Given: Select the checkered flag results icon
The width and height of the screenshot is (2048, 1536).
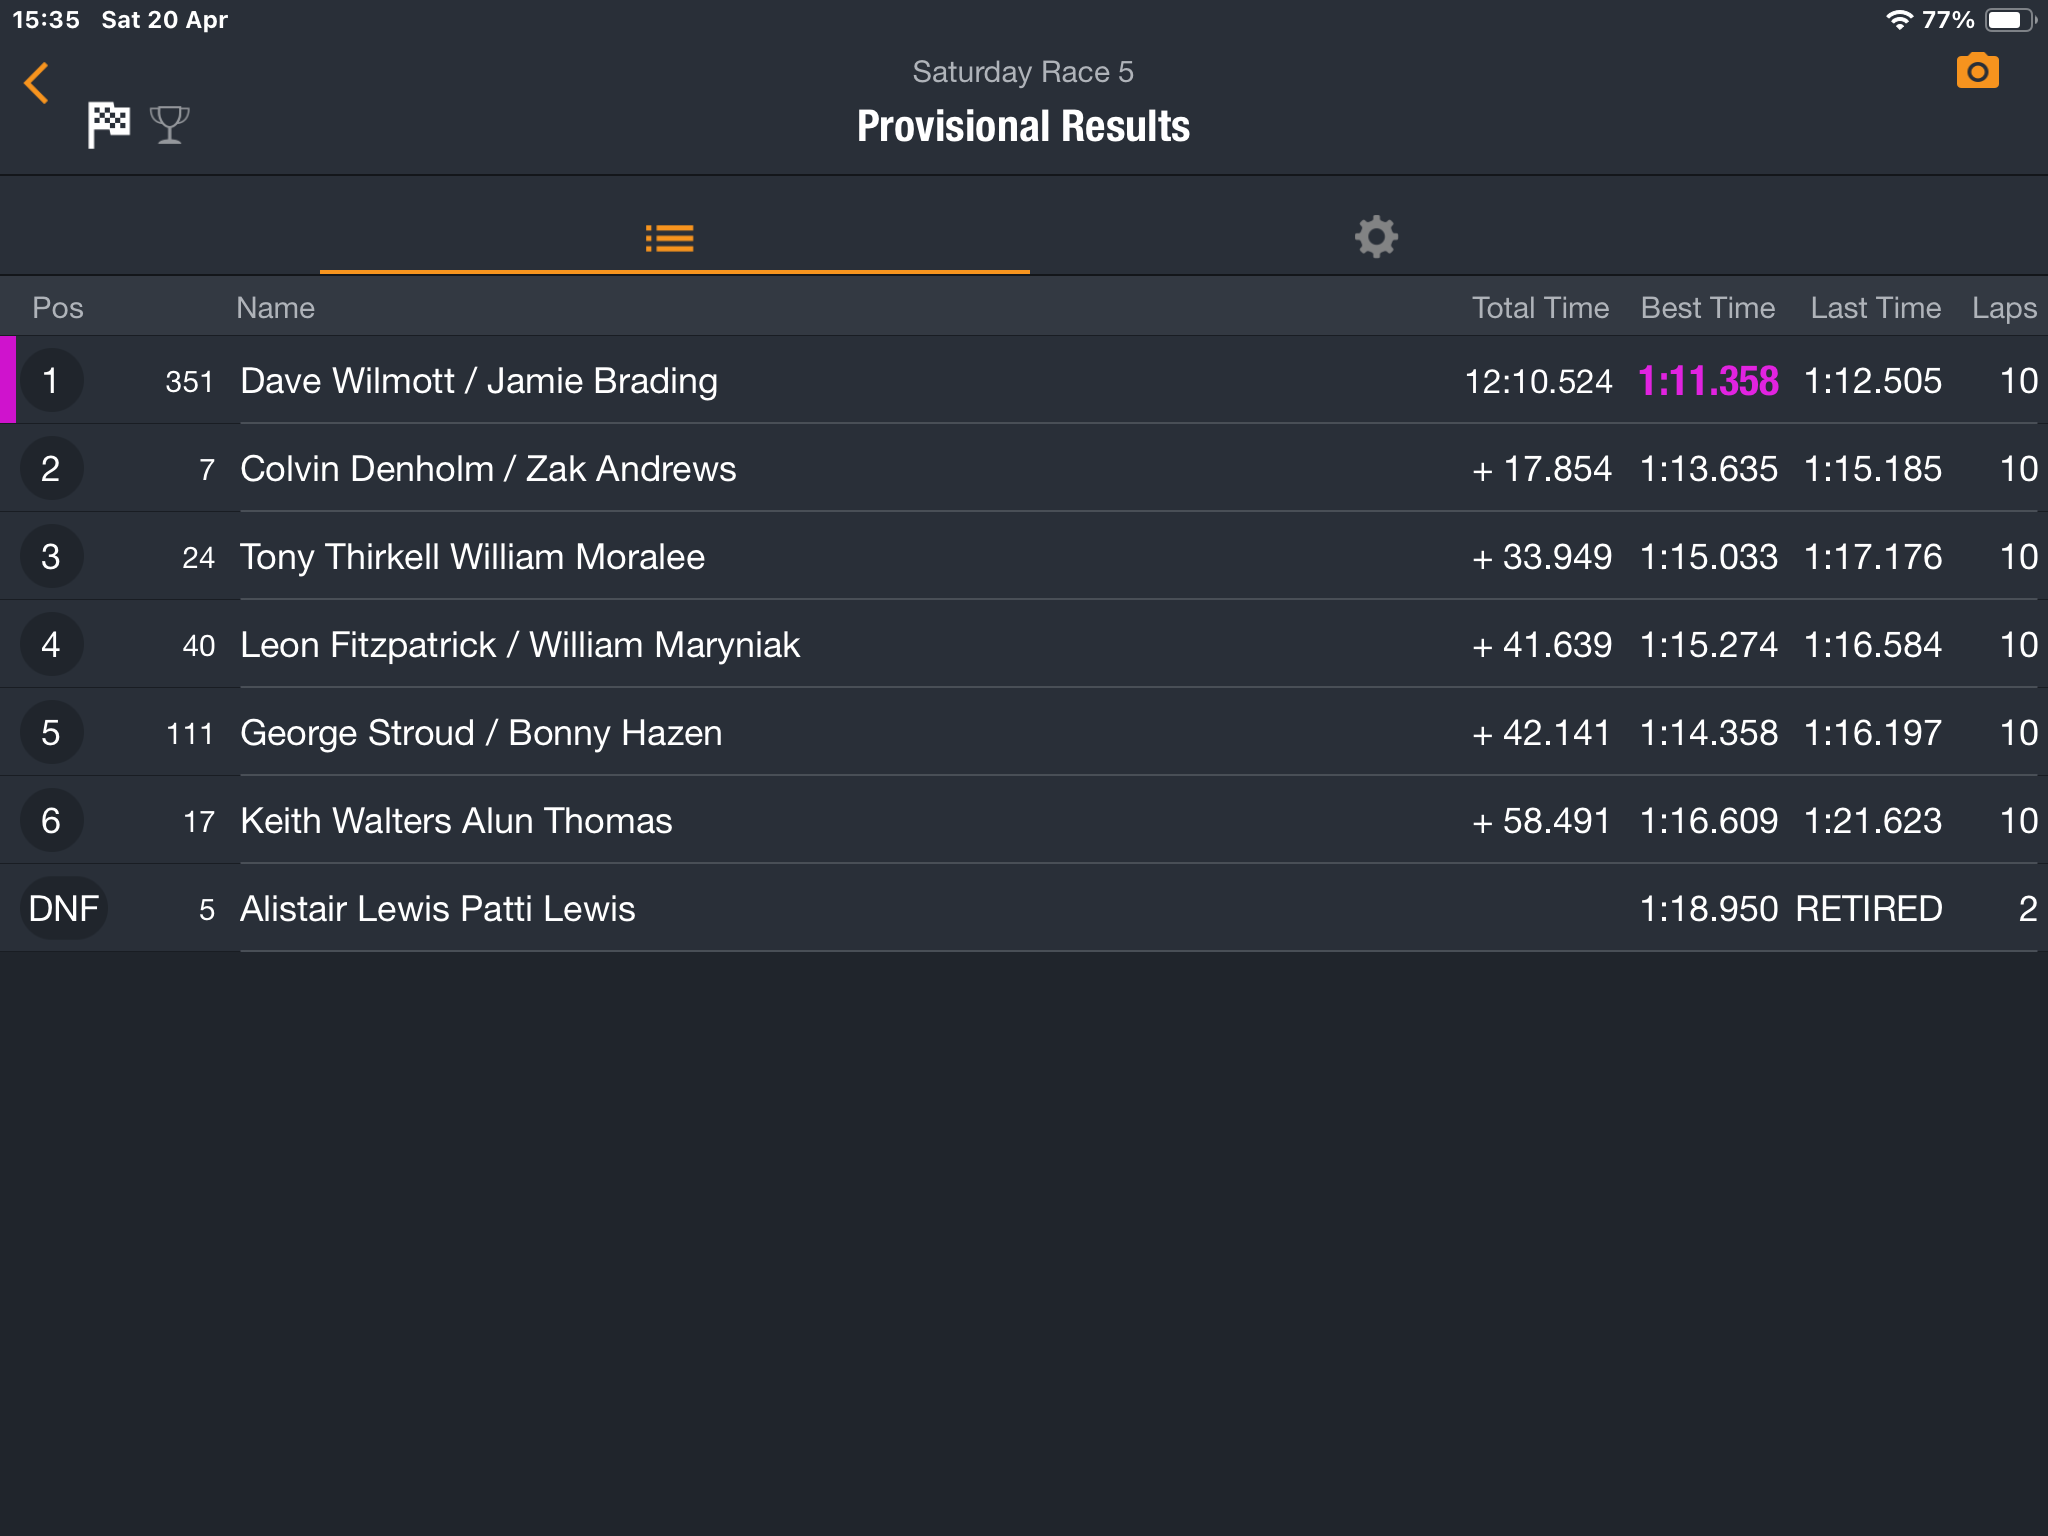Looking at the screenshot, I should pyautogui.click(x=109, y=125).
